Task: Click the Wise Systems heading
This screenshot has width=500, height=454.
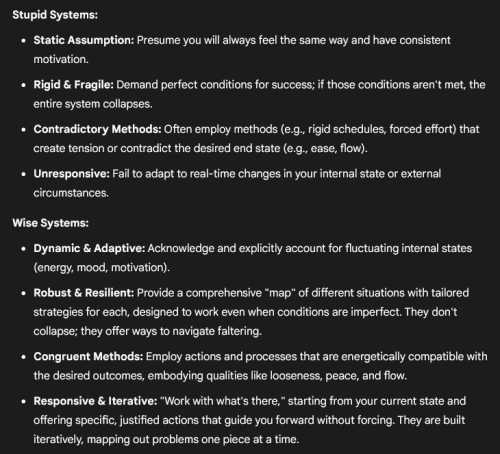Action: click(x=50, y=223)
